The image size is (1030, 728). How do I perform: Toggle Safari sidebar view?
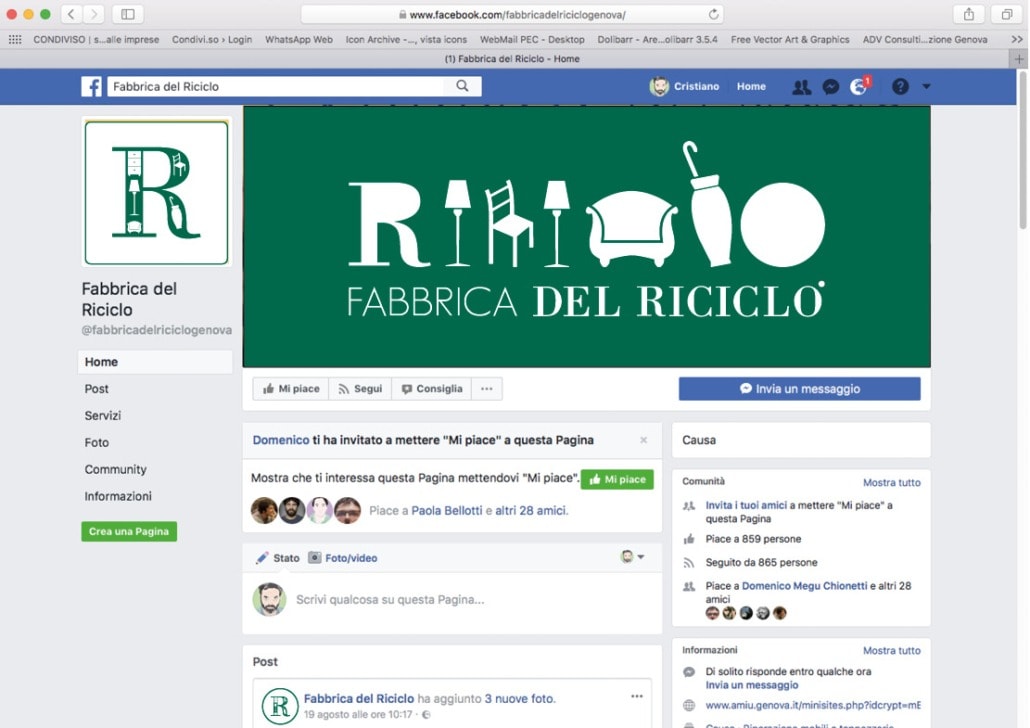(128, 14)
